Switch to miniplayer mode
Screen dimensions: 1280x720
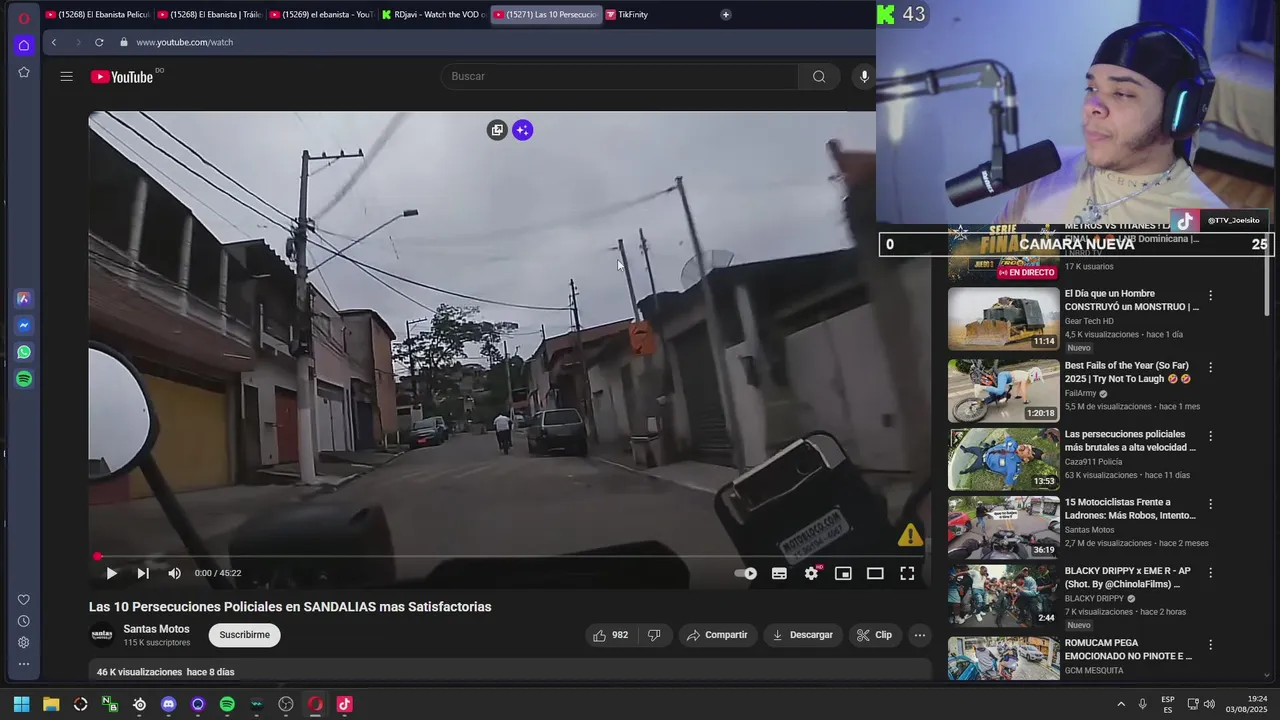point(843,573)
